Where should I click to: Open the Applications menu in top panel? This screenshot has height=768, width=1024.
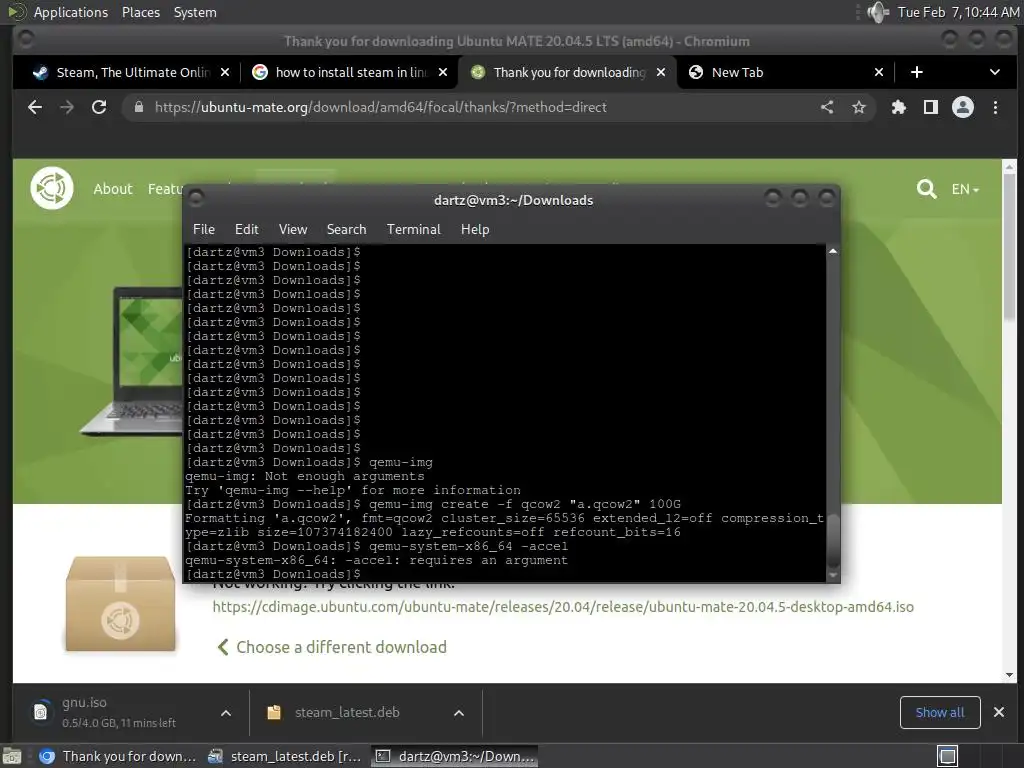point(71,12)
